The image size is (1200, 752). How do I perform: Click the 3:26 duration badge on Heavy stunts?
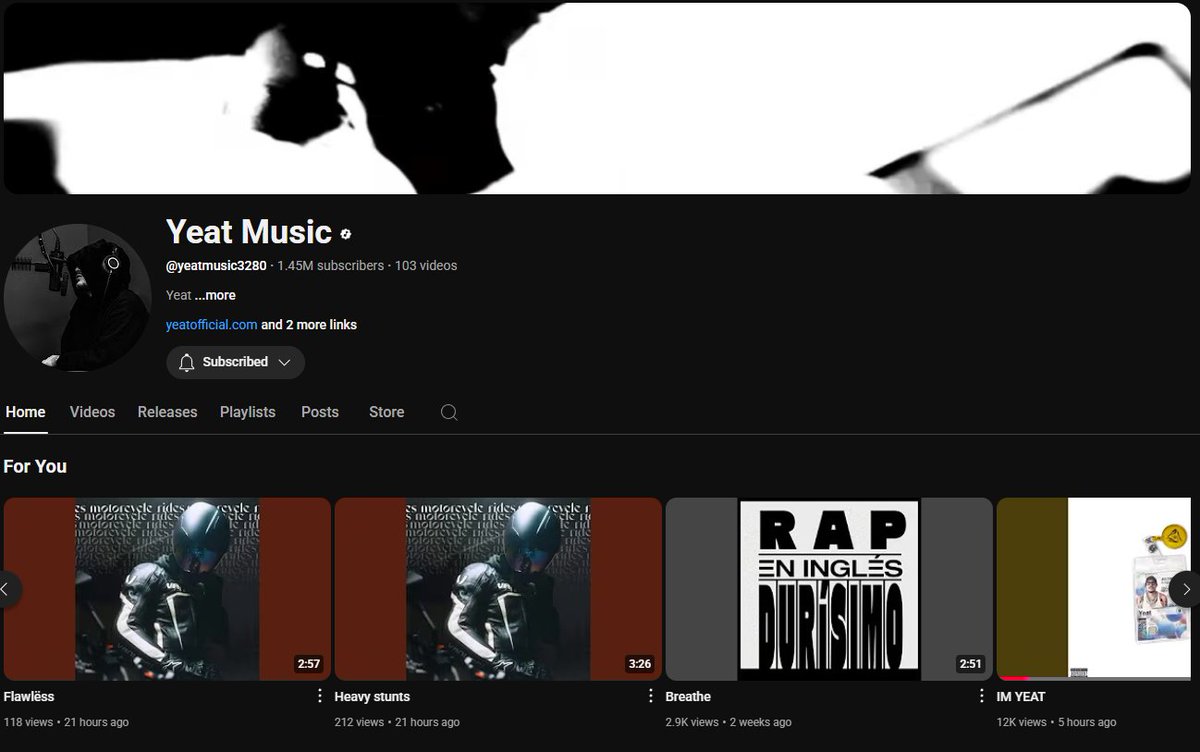[639, 664]
